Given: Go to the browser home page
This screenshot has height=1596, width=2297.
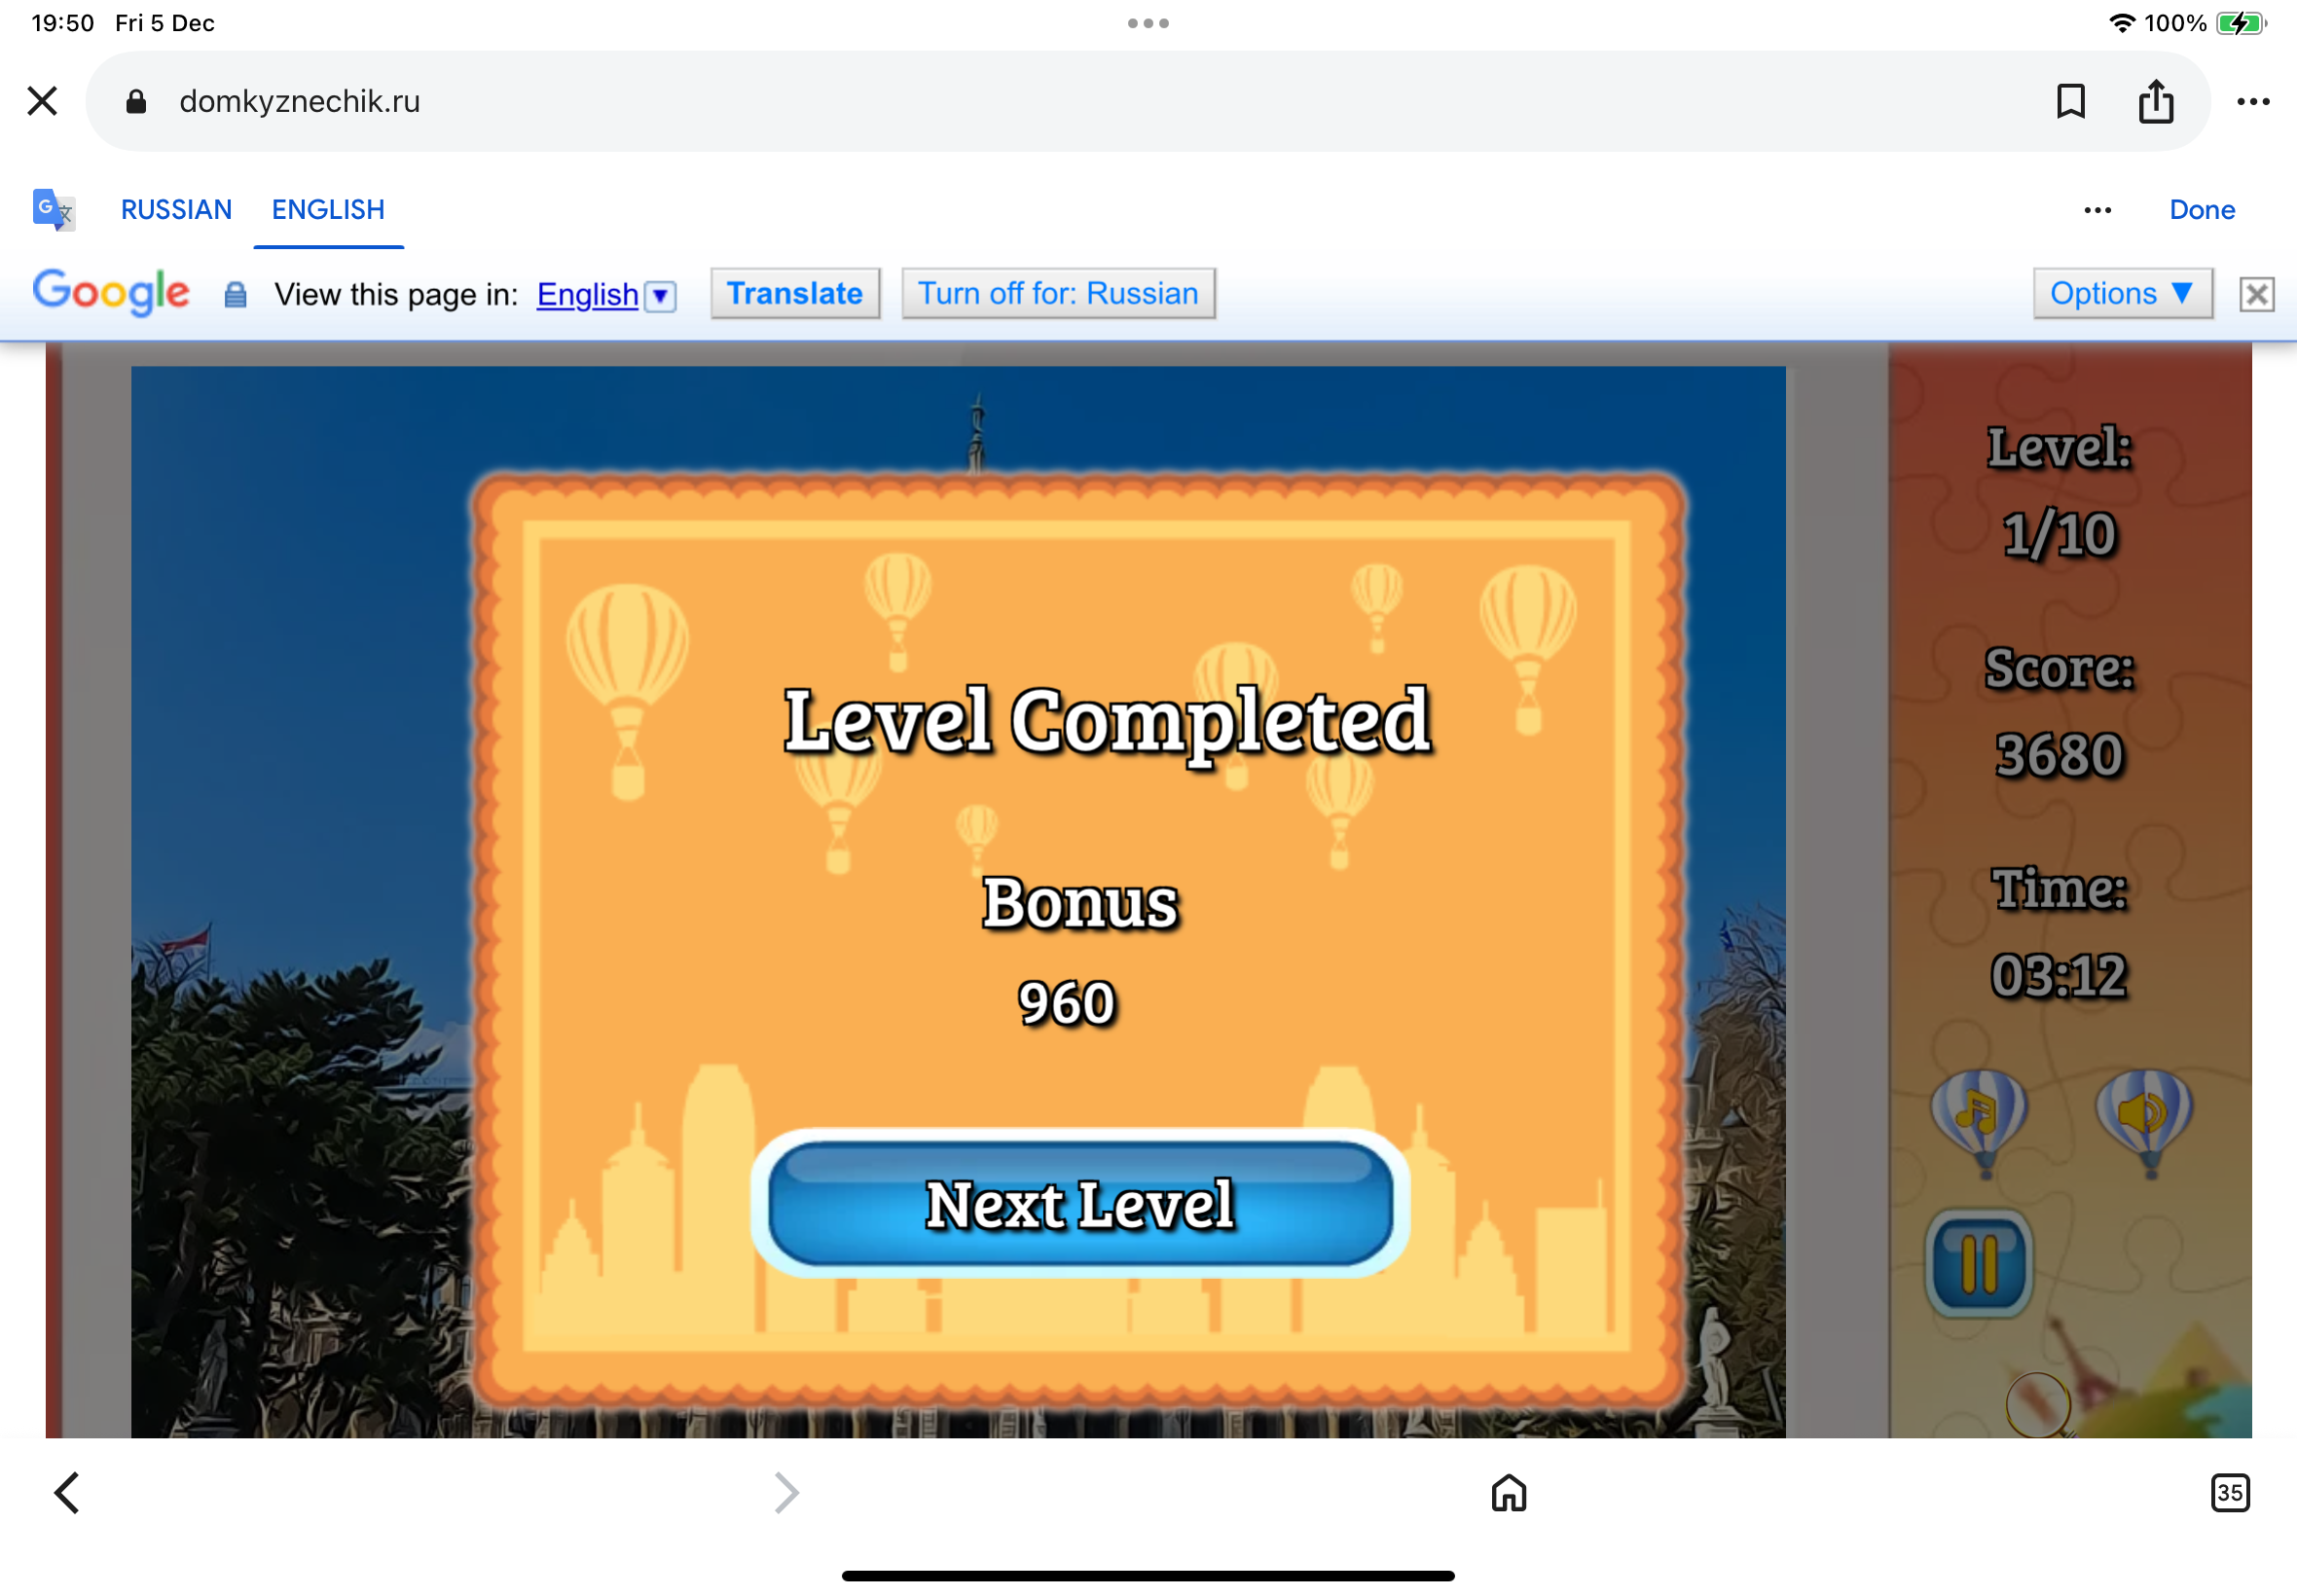Looking at the screenshot, I should pos(1508,1493).
